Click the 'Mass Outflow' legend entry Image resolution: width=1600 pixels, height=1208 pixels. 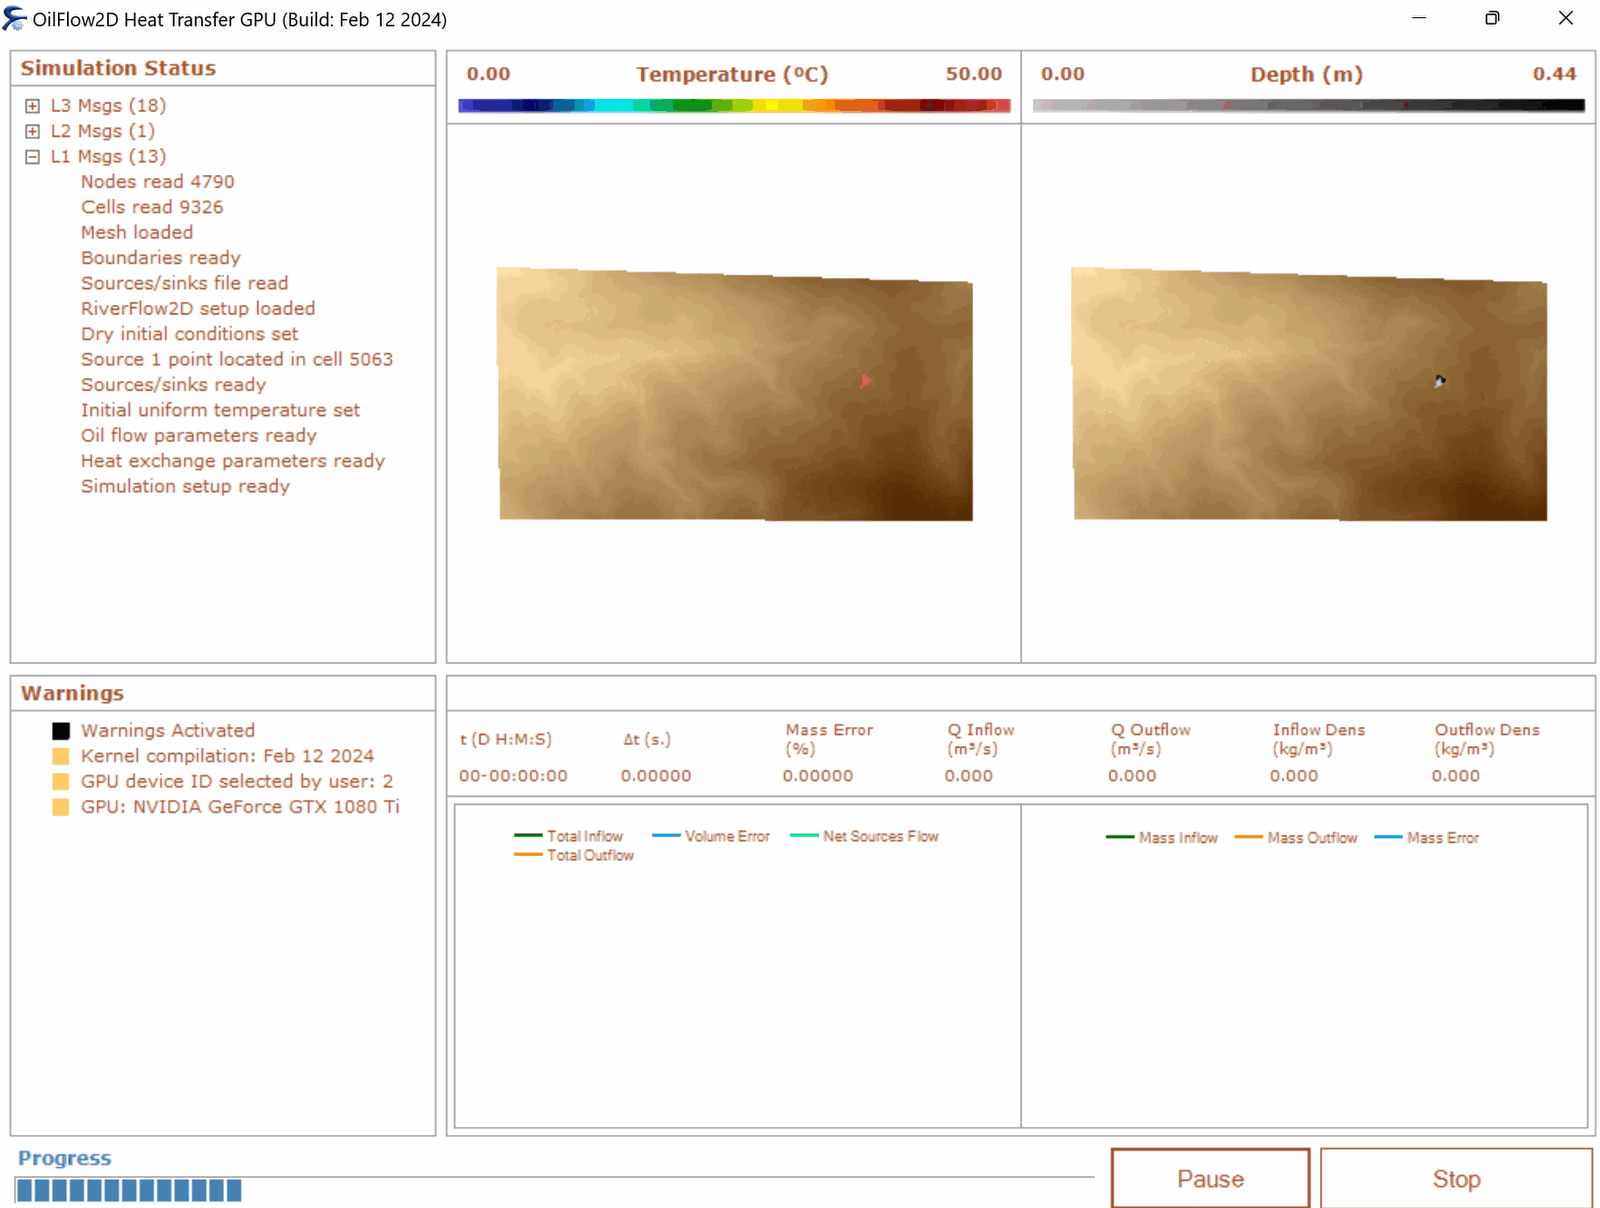(1296, 838)
